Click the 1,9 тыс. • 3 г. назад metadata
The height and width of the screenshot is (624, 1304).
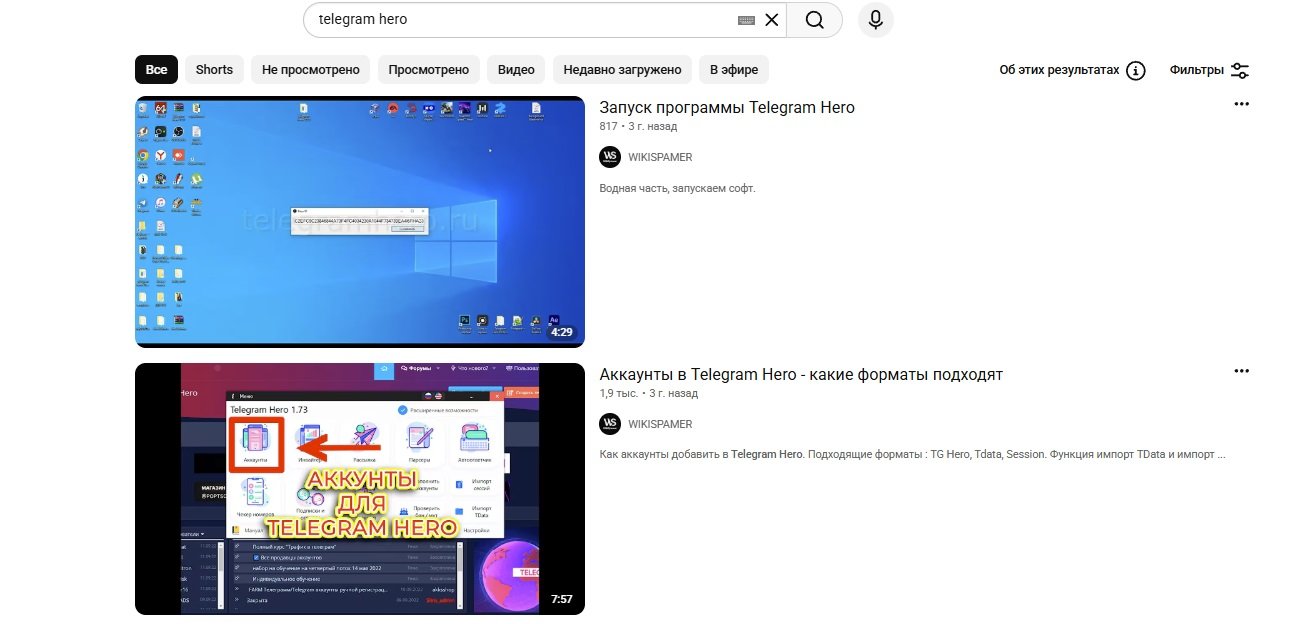648,394
